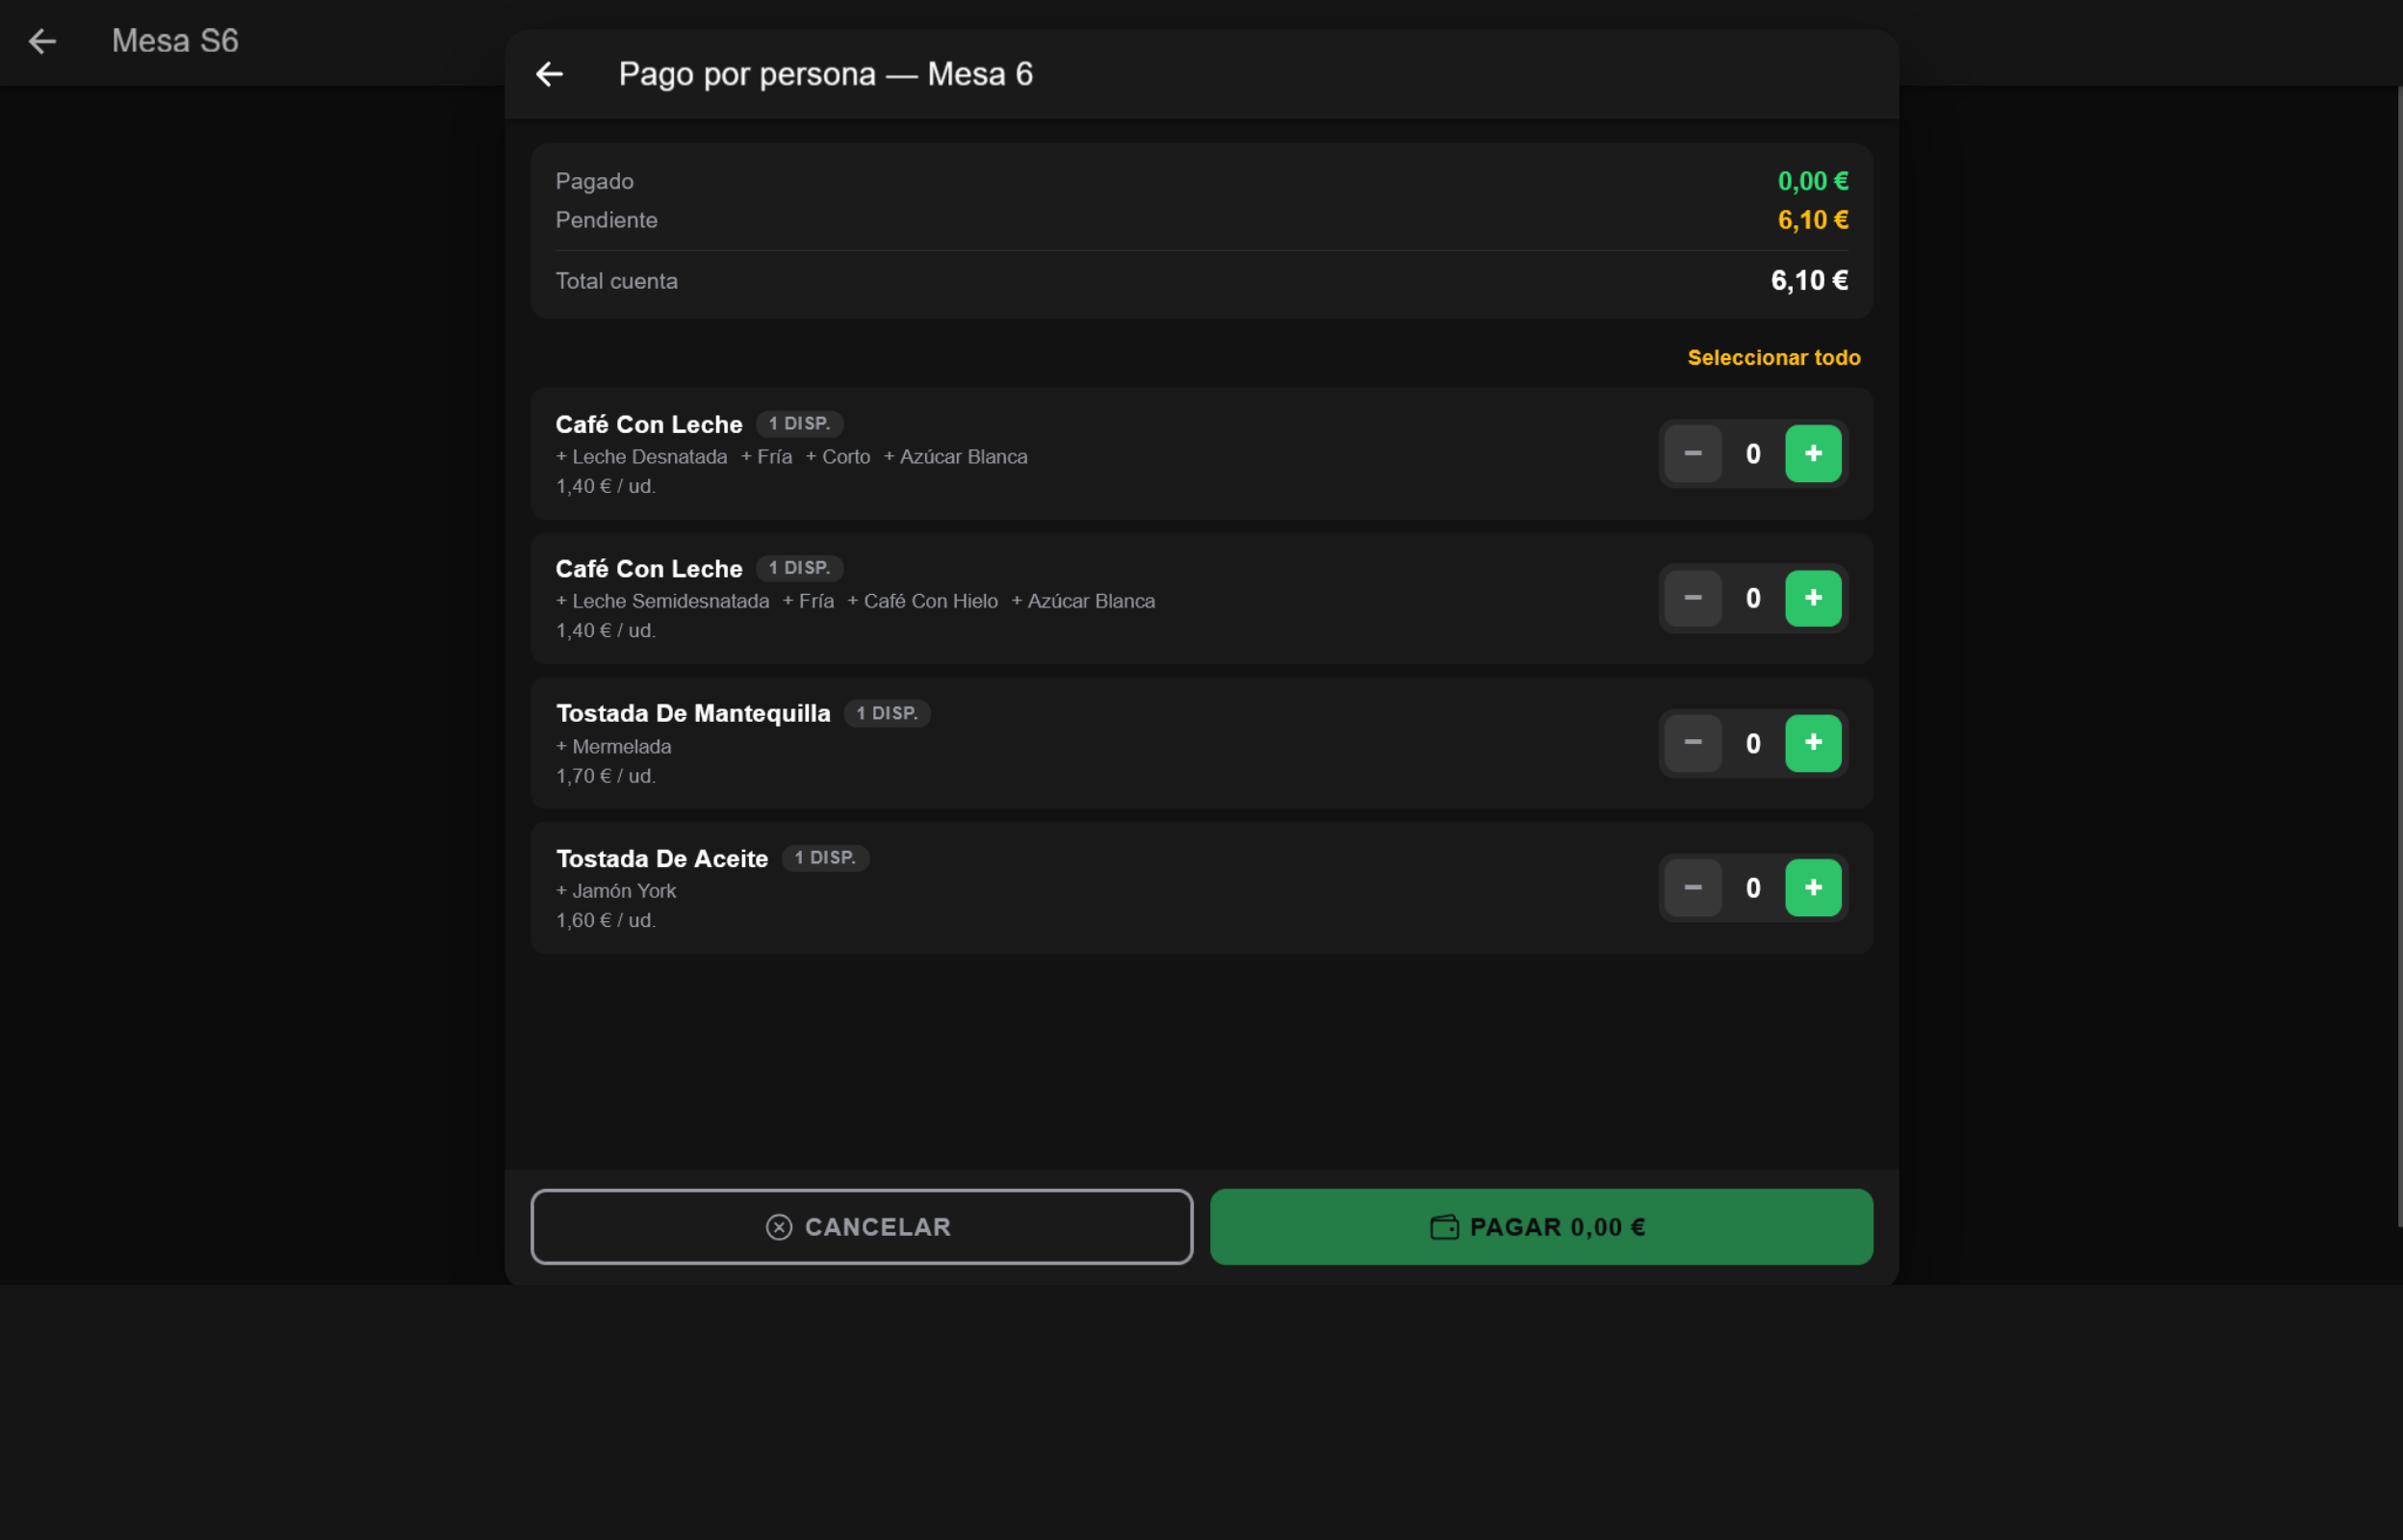Viewport: 2403px width, 1540px height.
Task: Decrease Tostada De Mantequilla quantity
Action: [x=1692, y=743]
